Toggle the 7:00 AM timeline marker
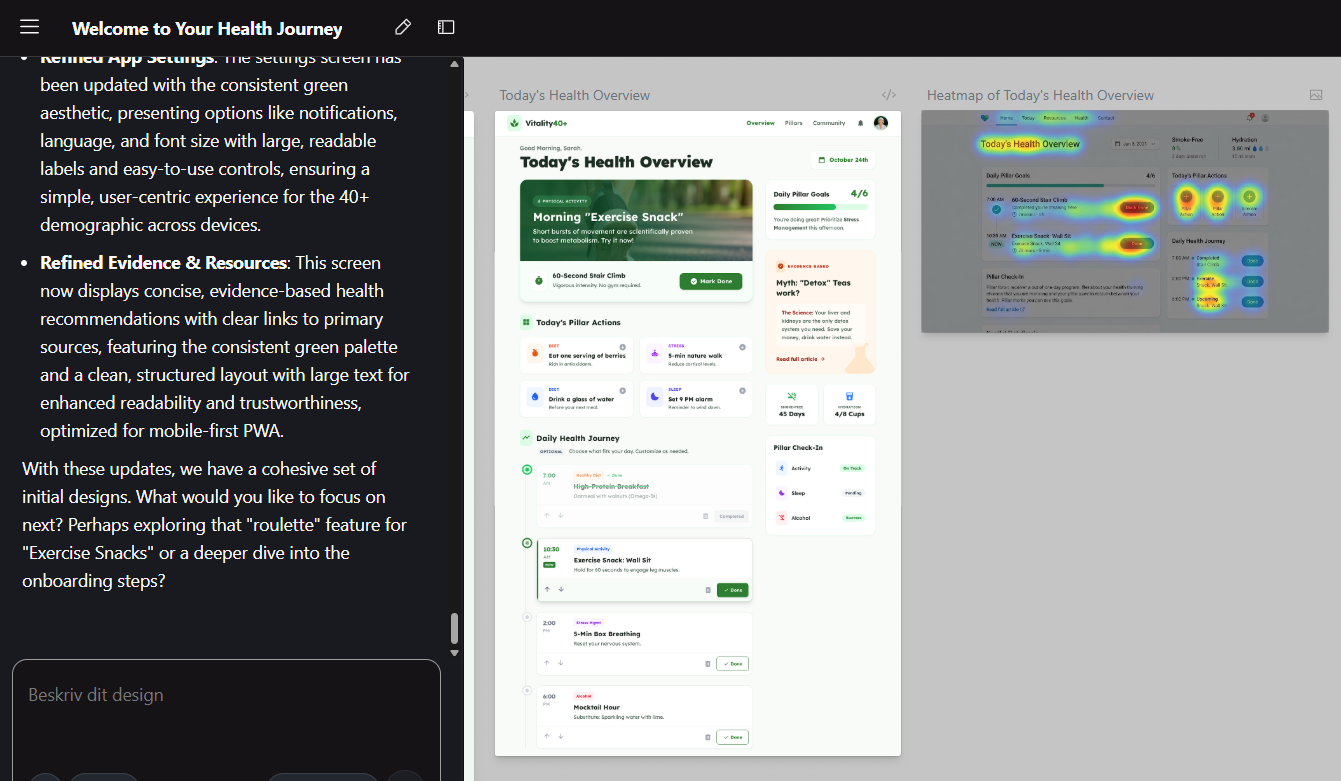The height and width of the screenshot is (781, 1341). [x=527, y=469]
